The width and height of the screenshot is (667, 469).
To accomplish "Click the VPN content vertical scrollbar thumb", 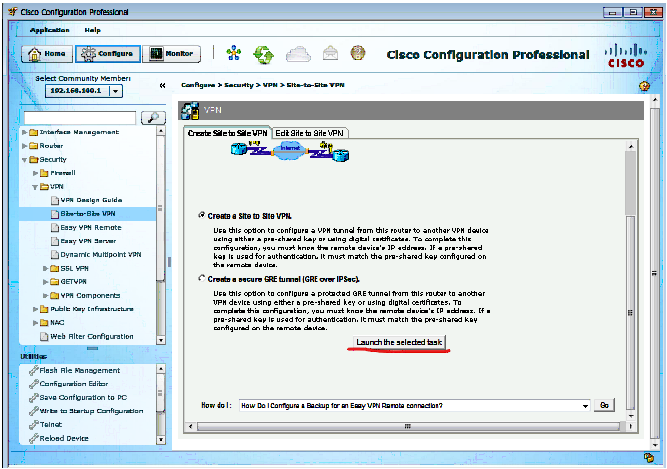I will (x=630, y=313).
